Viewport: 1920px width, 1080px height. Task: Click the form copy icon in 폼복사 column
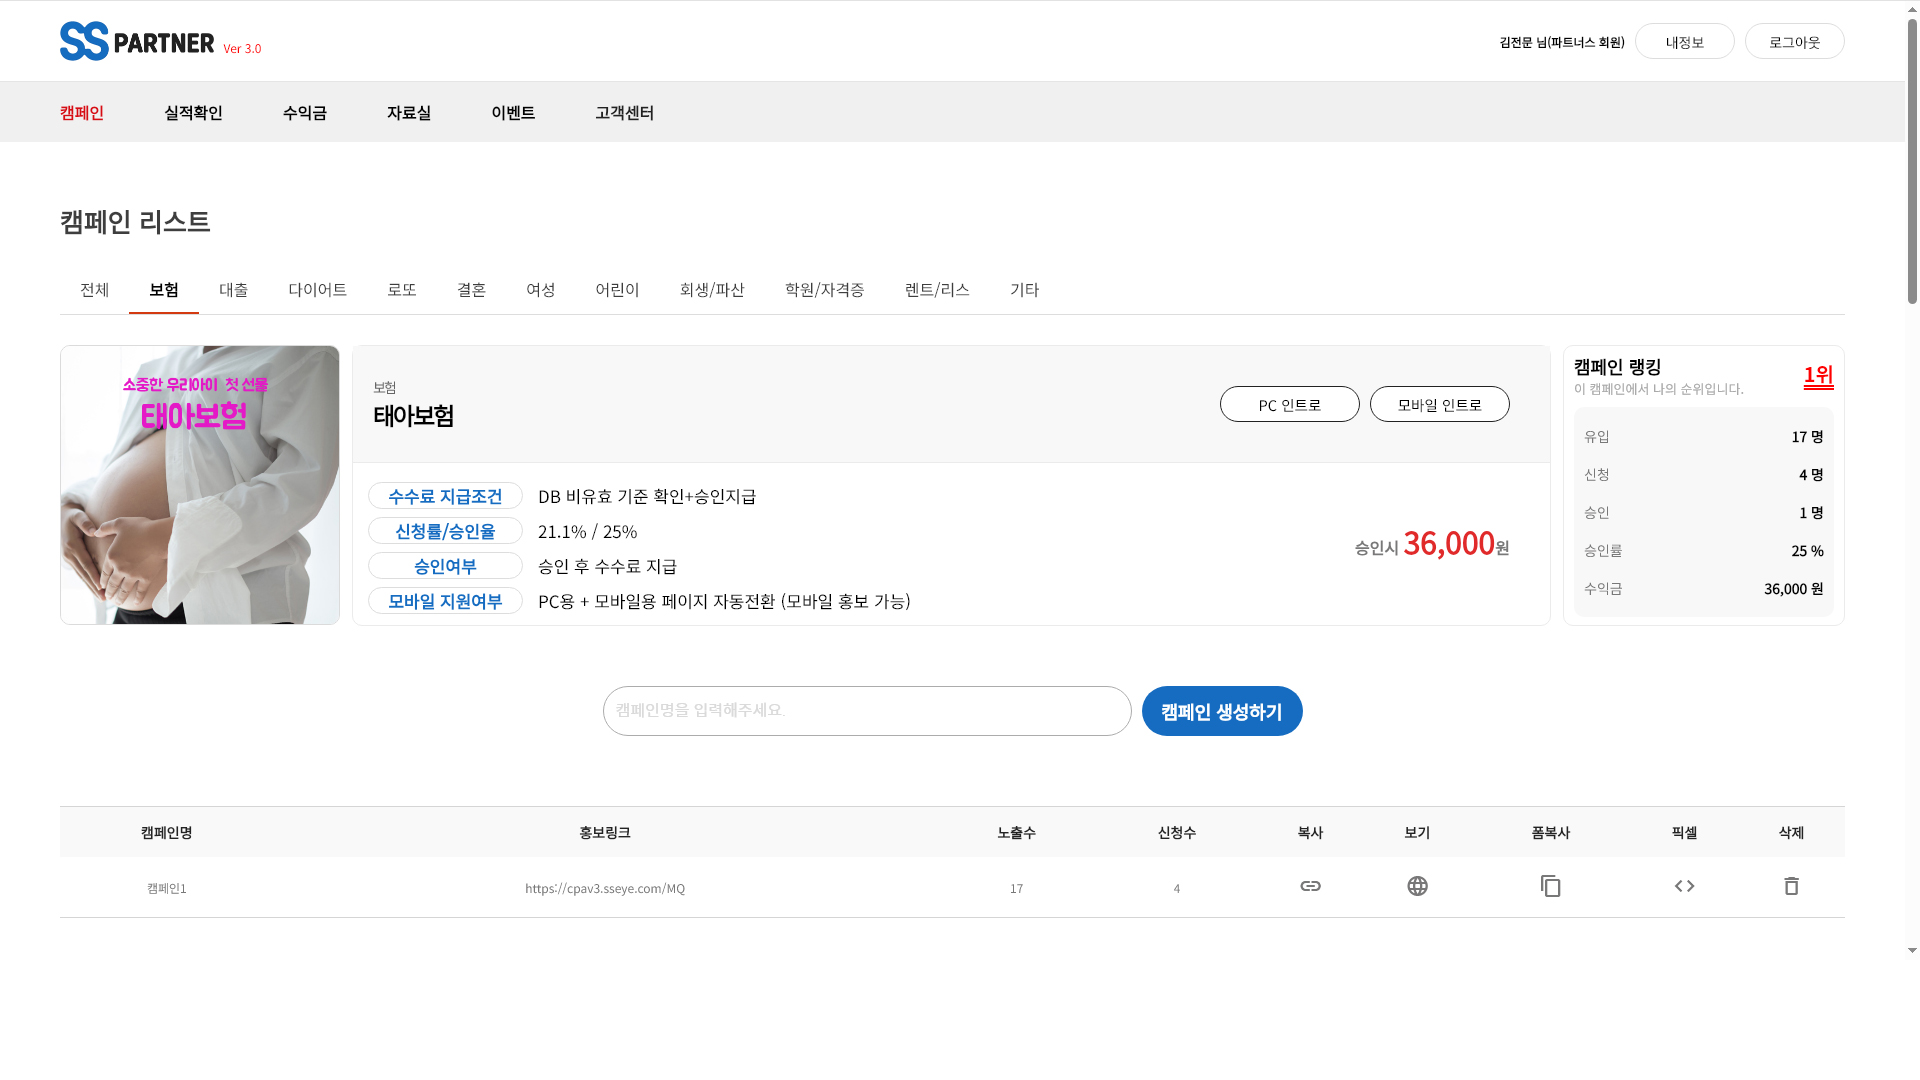1550,886
